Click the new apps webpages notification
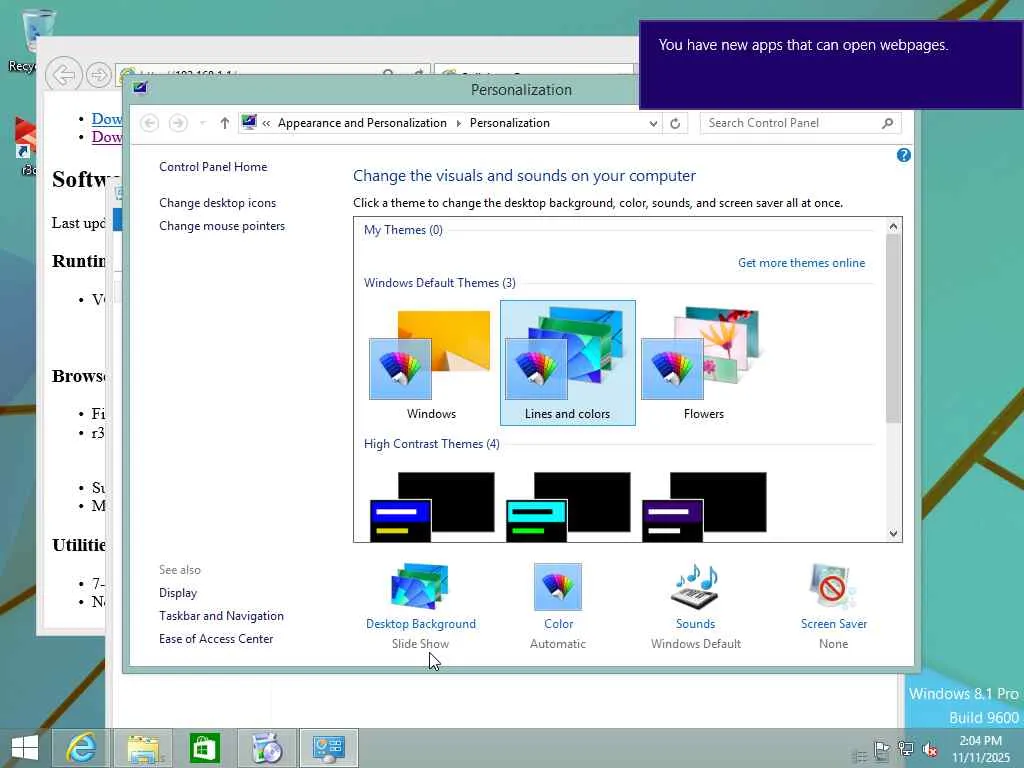The width and height of the screenshot is (1024, 768). (831, 64)
